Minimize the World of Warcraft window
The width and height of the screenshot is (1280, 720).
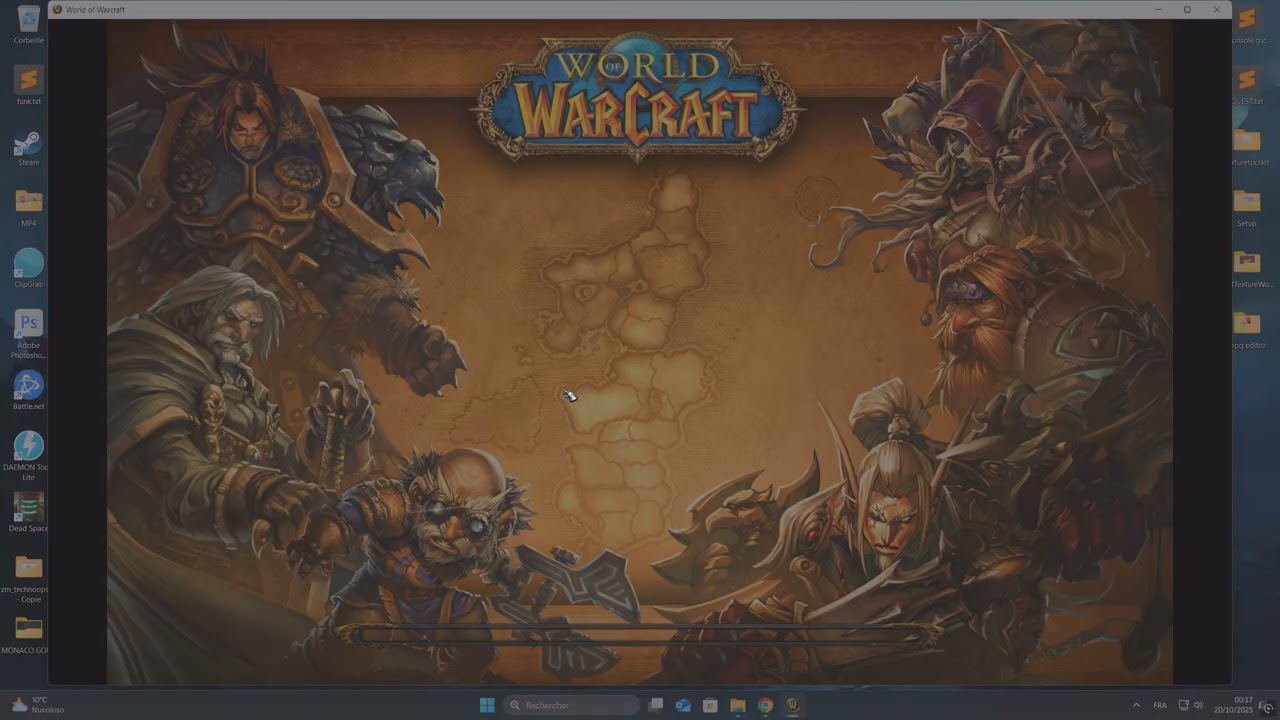[1158, 9]
